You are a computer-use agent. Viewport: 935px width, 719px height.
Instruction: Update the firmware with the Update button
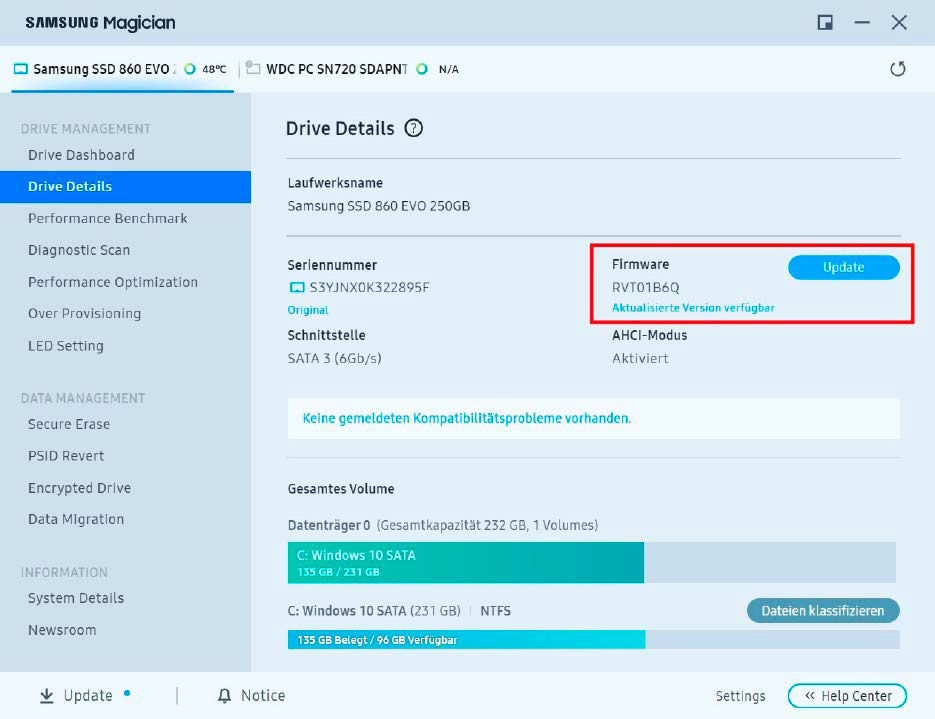pos(843,268)
